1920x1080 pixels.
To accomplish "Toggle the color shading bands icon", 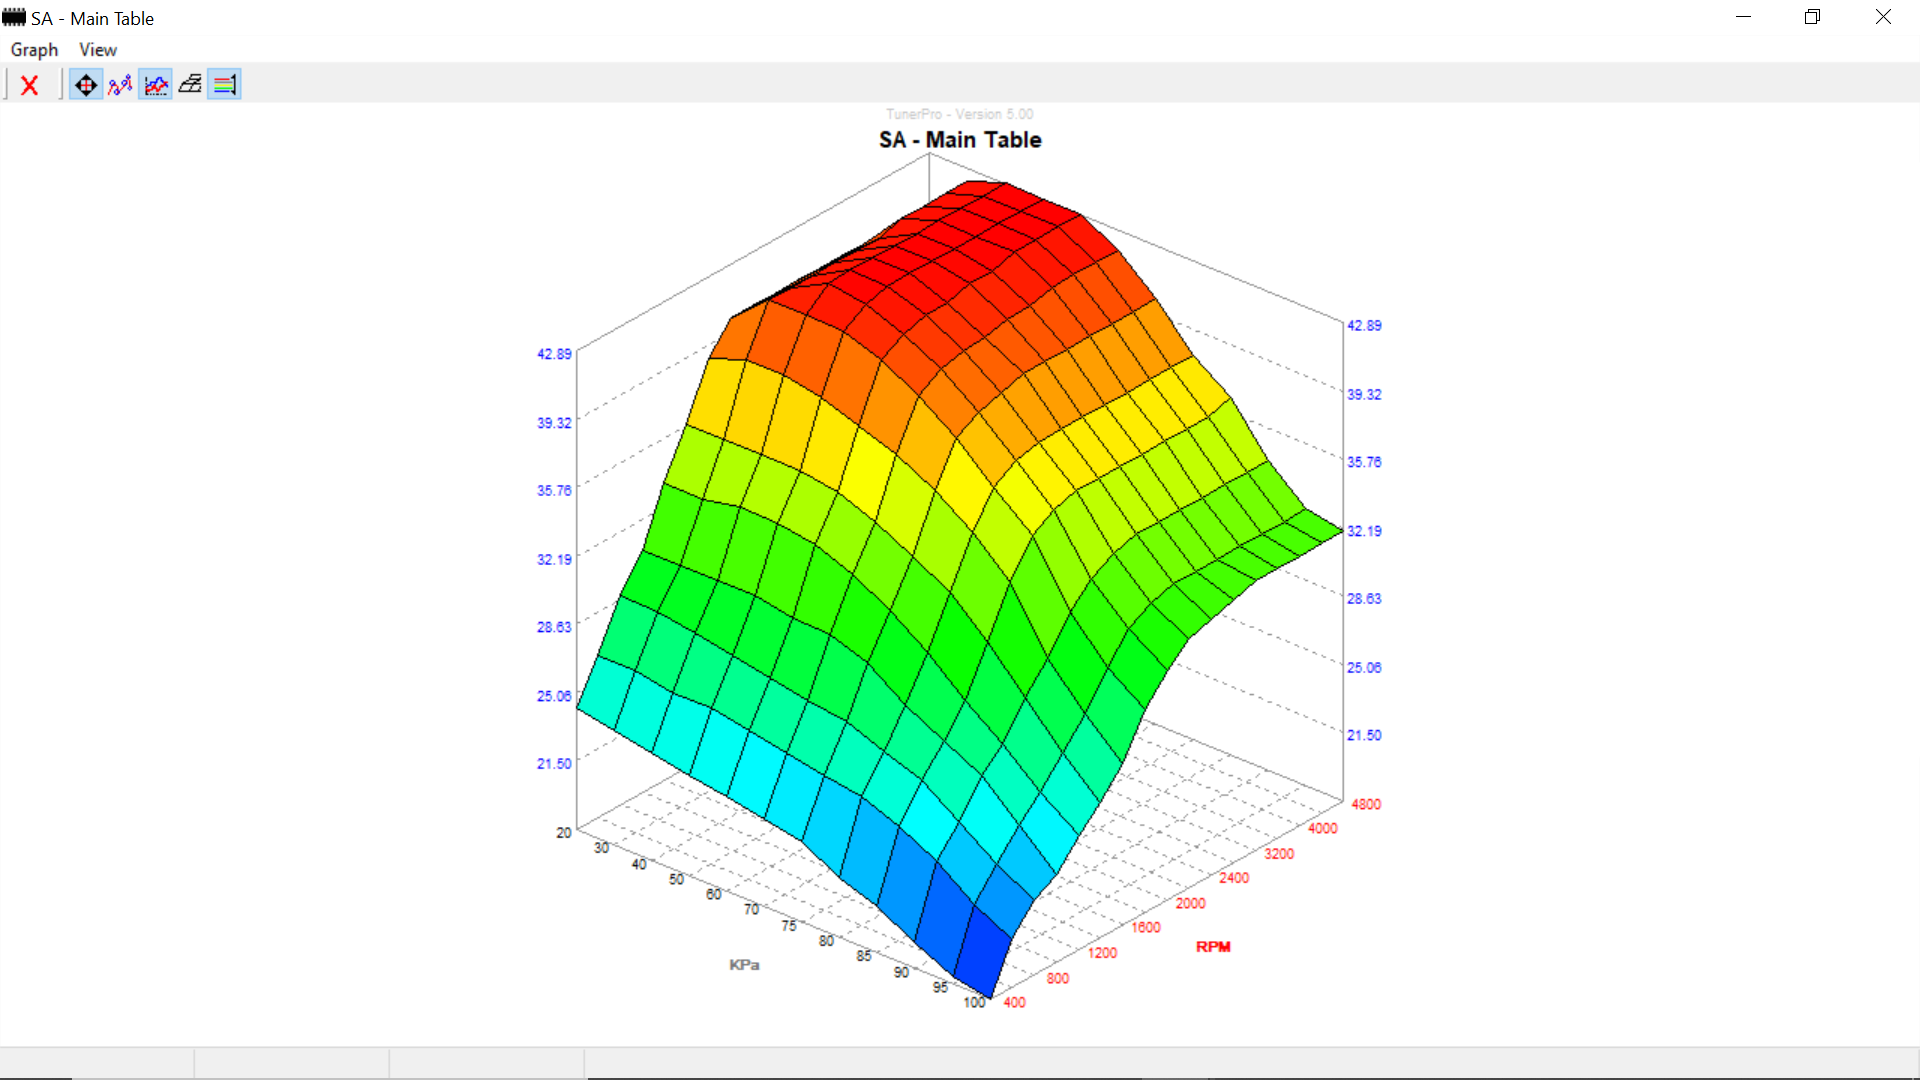I will pyautogui.click(x=225, y=85).
